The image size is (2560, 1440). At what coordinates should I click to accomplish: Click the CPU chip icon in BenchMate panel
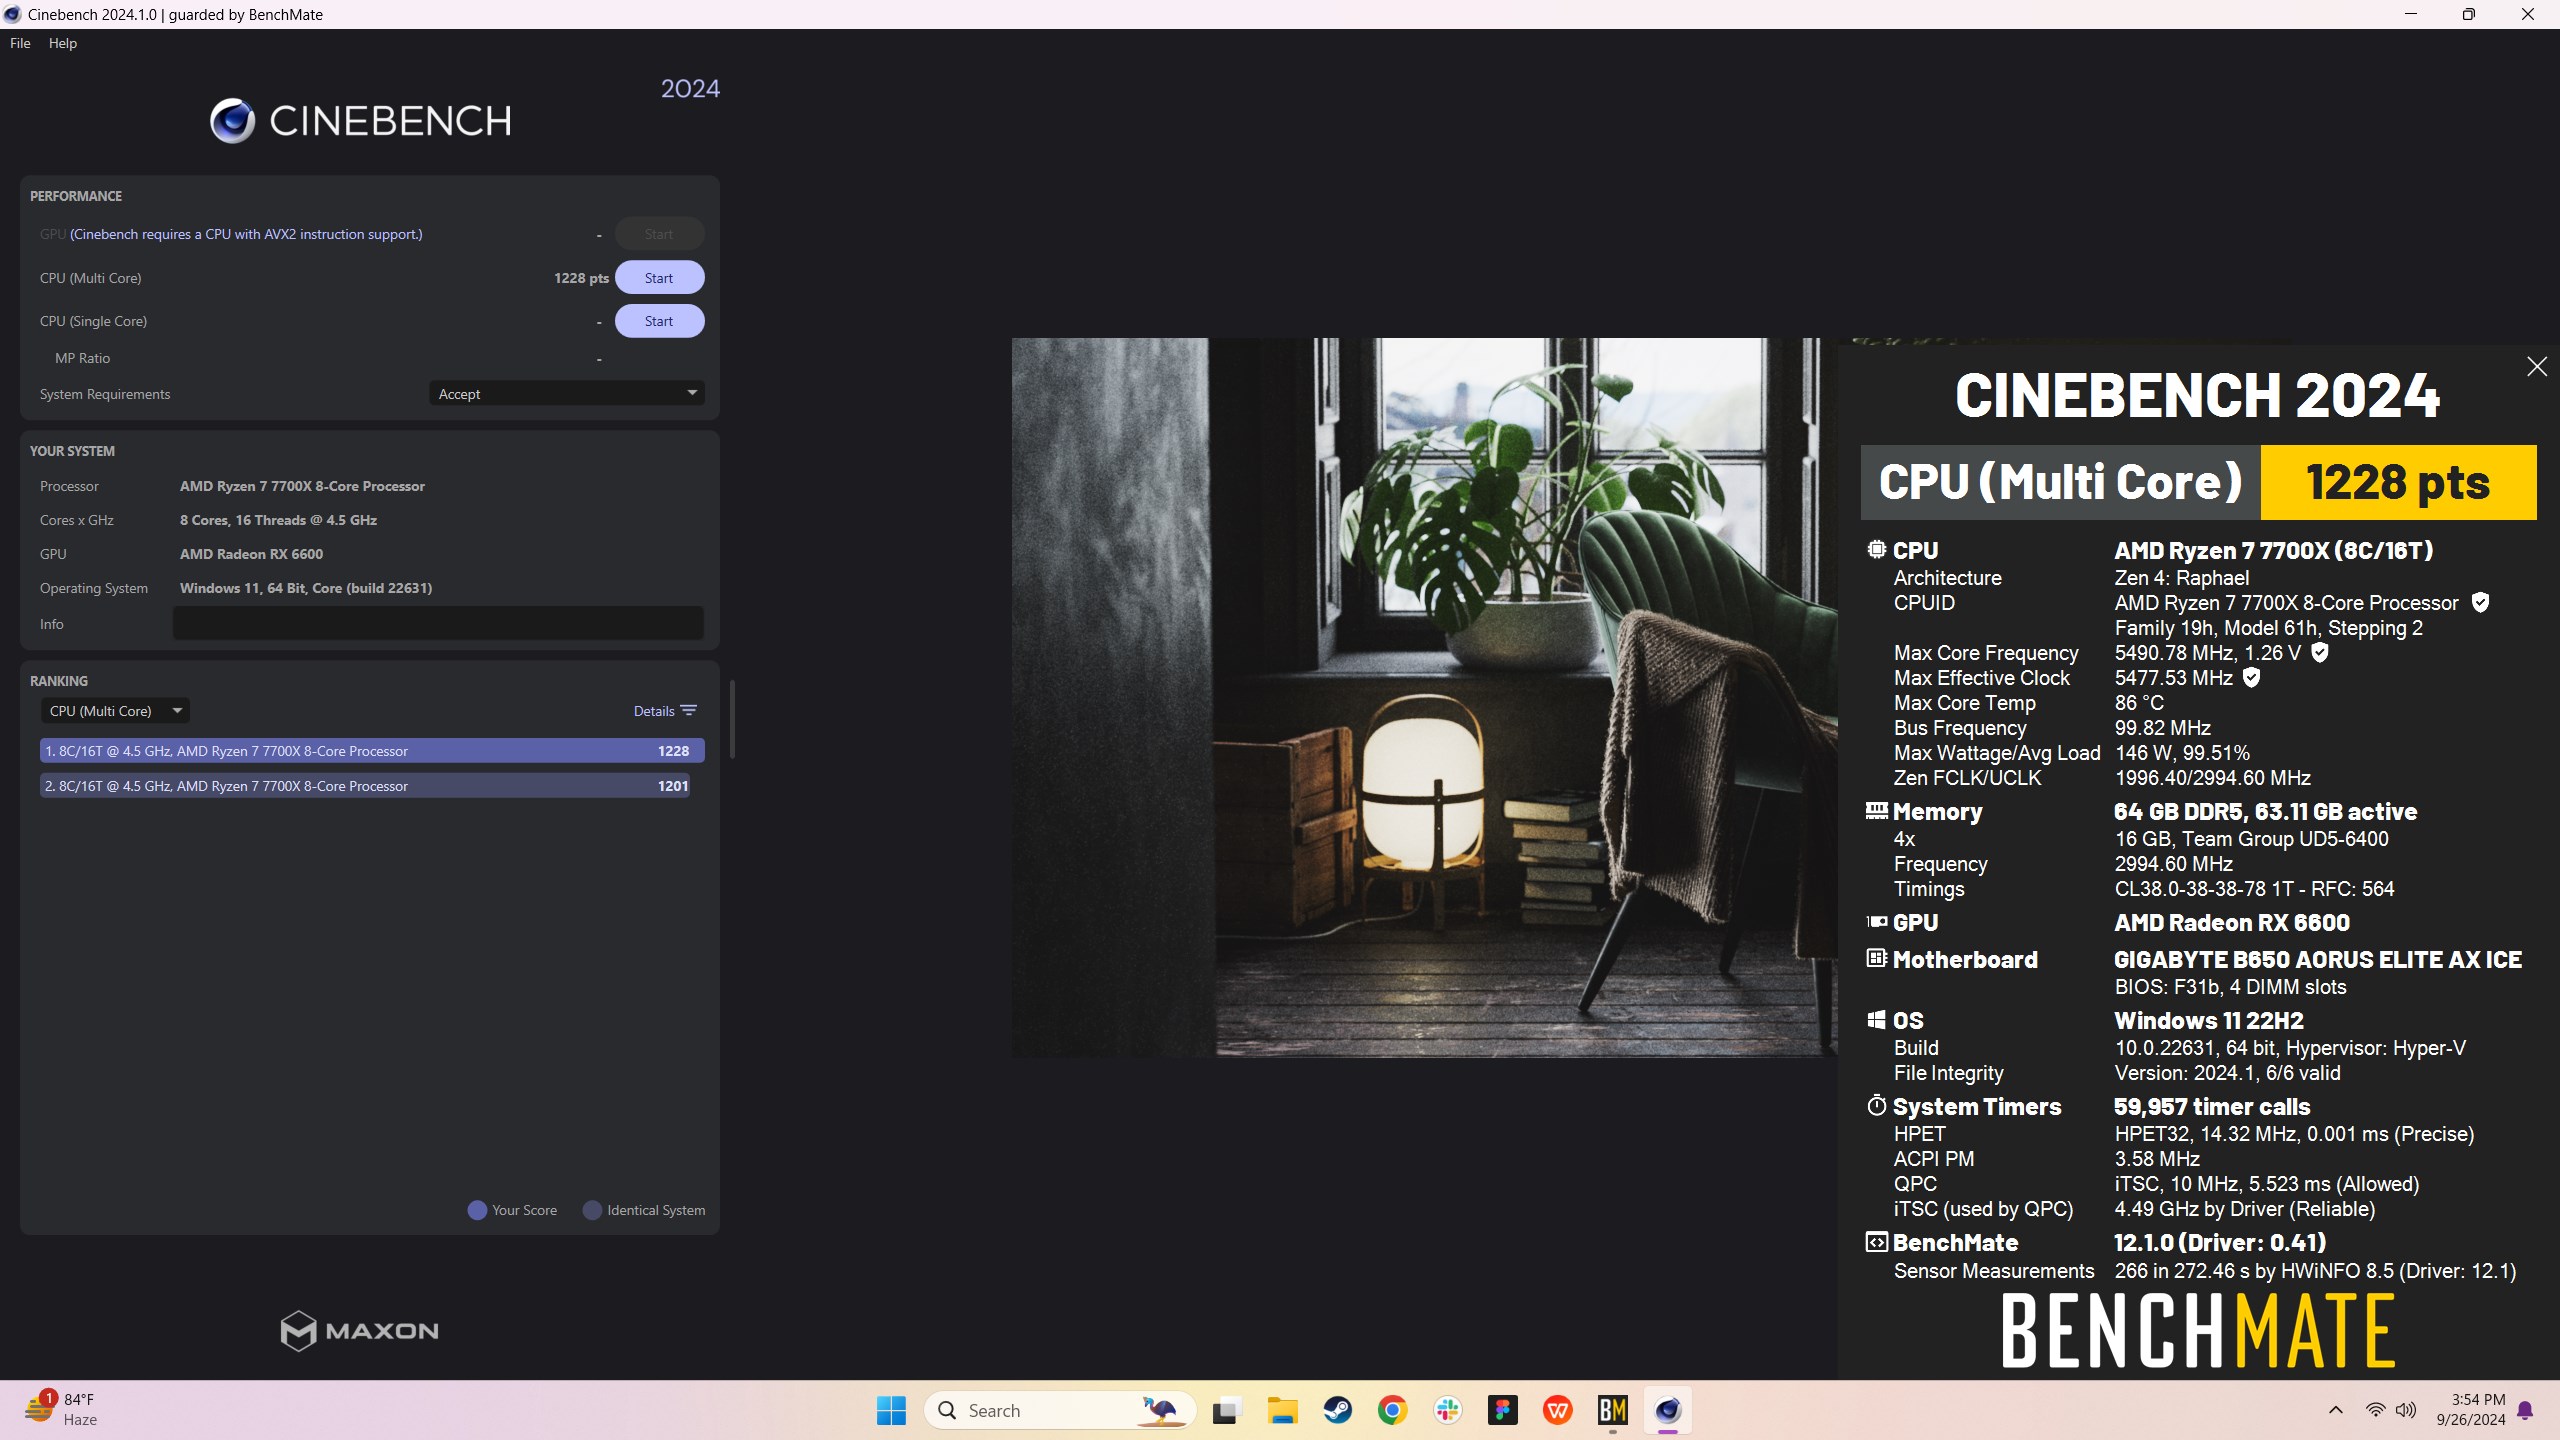coord(1877,549)
